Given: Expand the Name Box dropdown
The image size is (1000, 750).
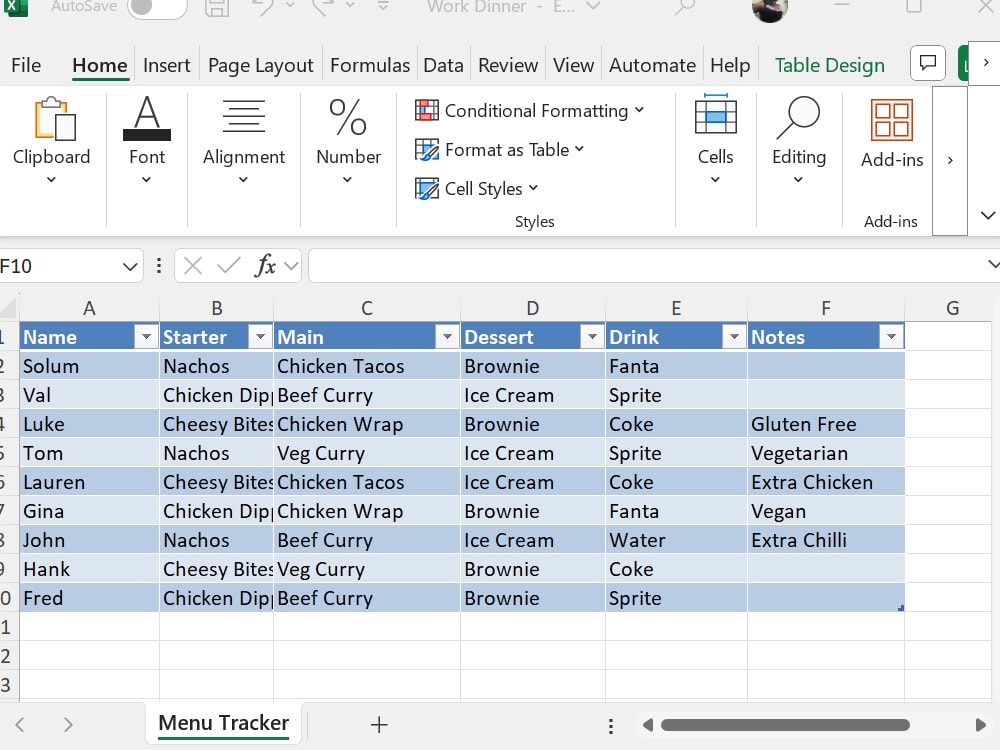Looking at the screenshot, I should 129,266.
